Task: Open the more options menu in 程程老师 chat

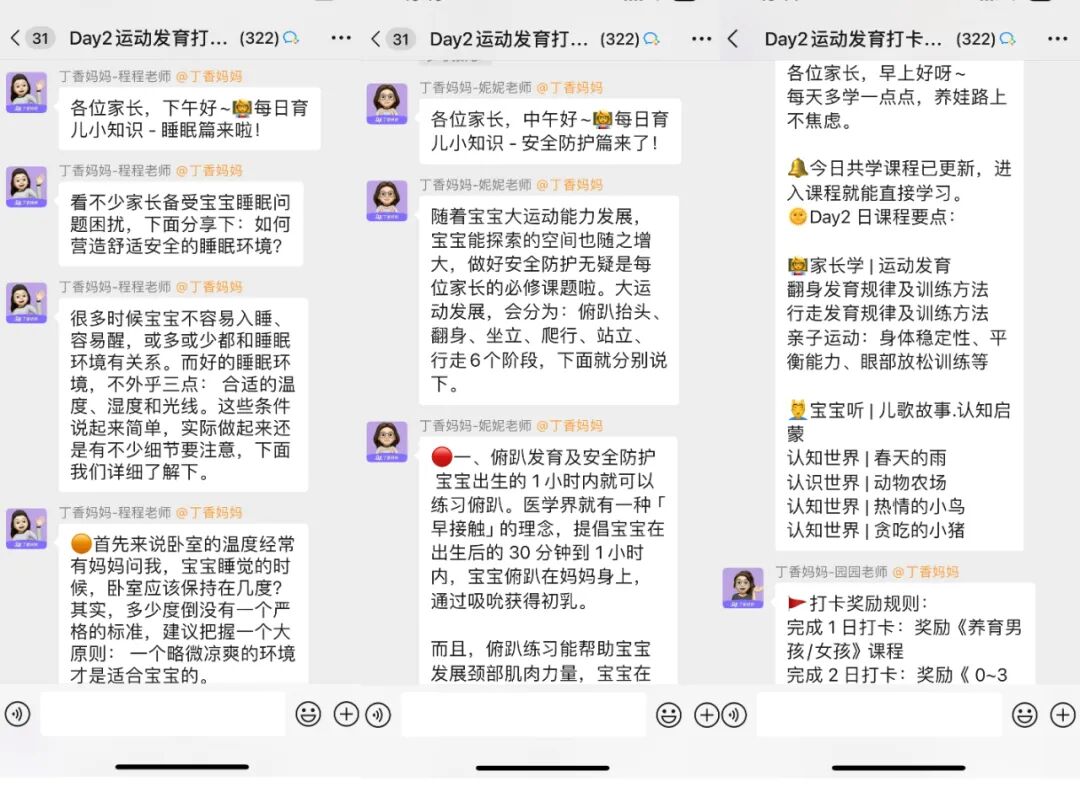Action: click(341, 38)
